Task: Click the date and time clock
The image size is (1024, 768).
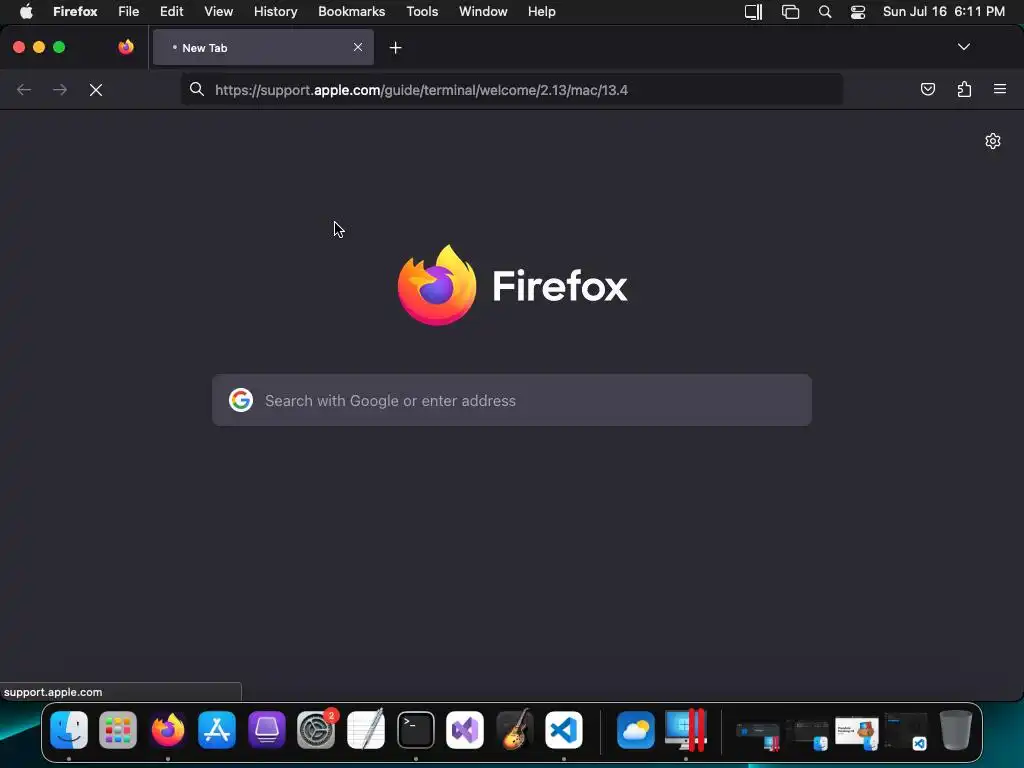Action: (944, 12)
